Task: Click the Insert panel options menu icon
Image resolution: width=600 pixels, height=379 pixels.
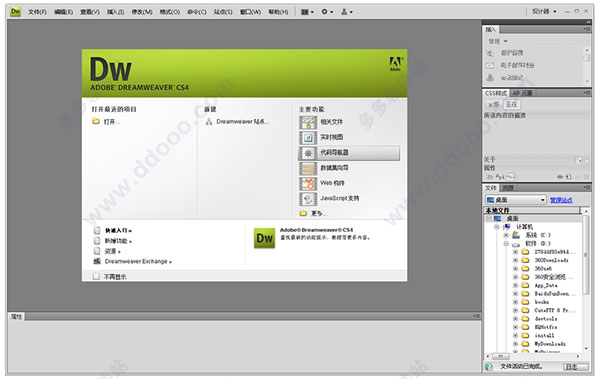Action: click(587, 29)
